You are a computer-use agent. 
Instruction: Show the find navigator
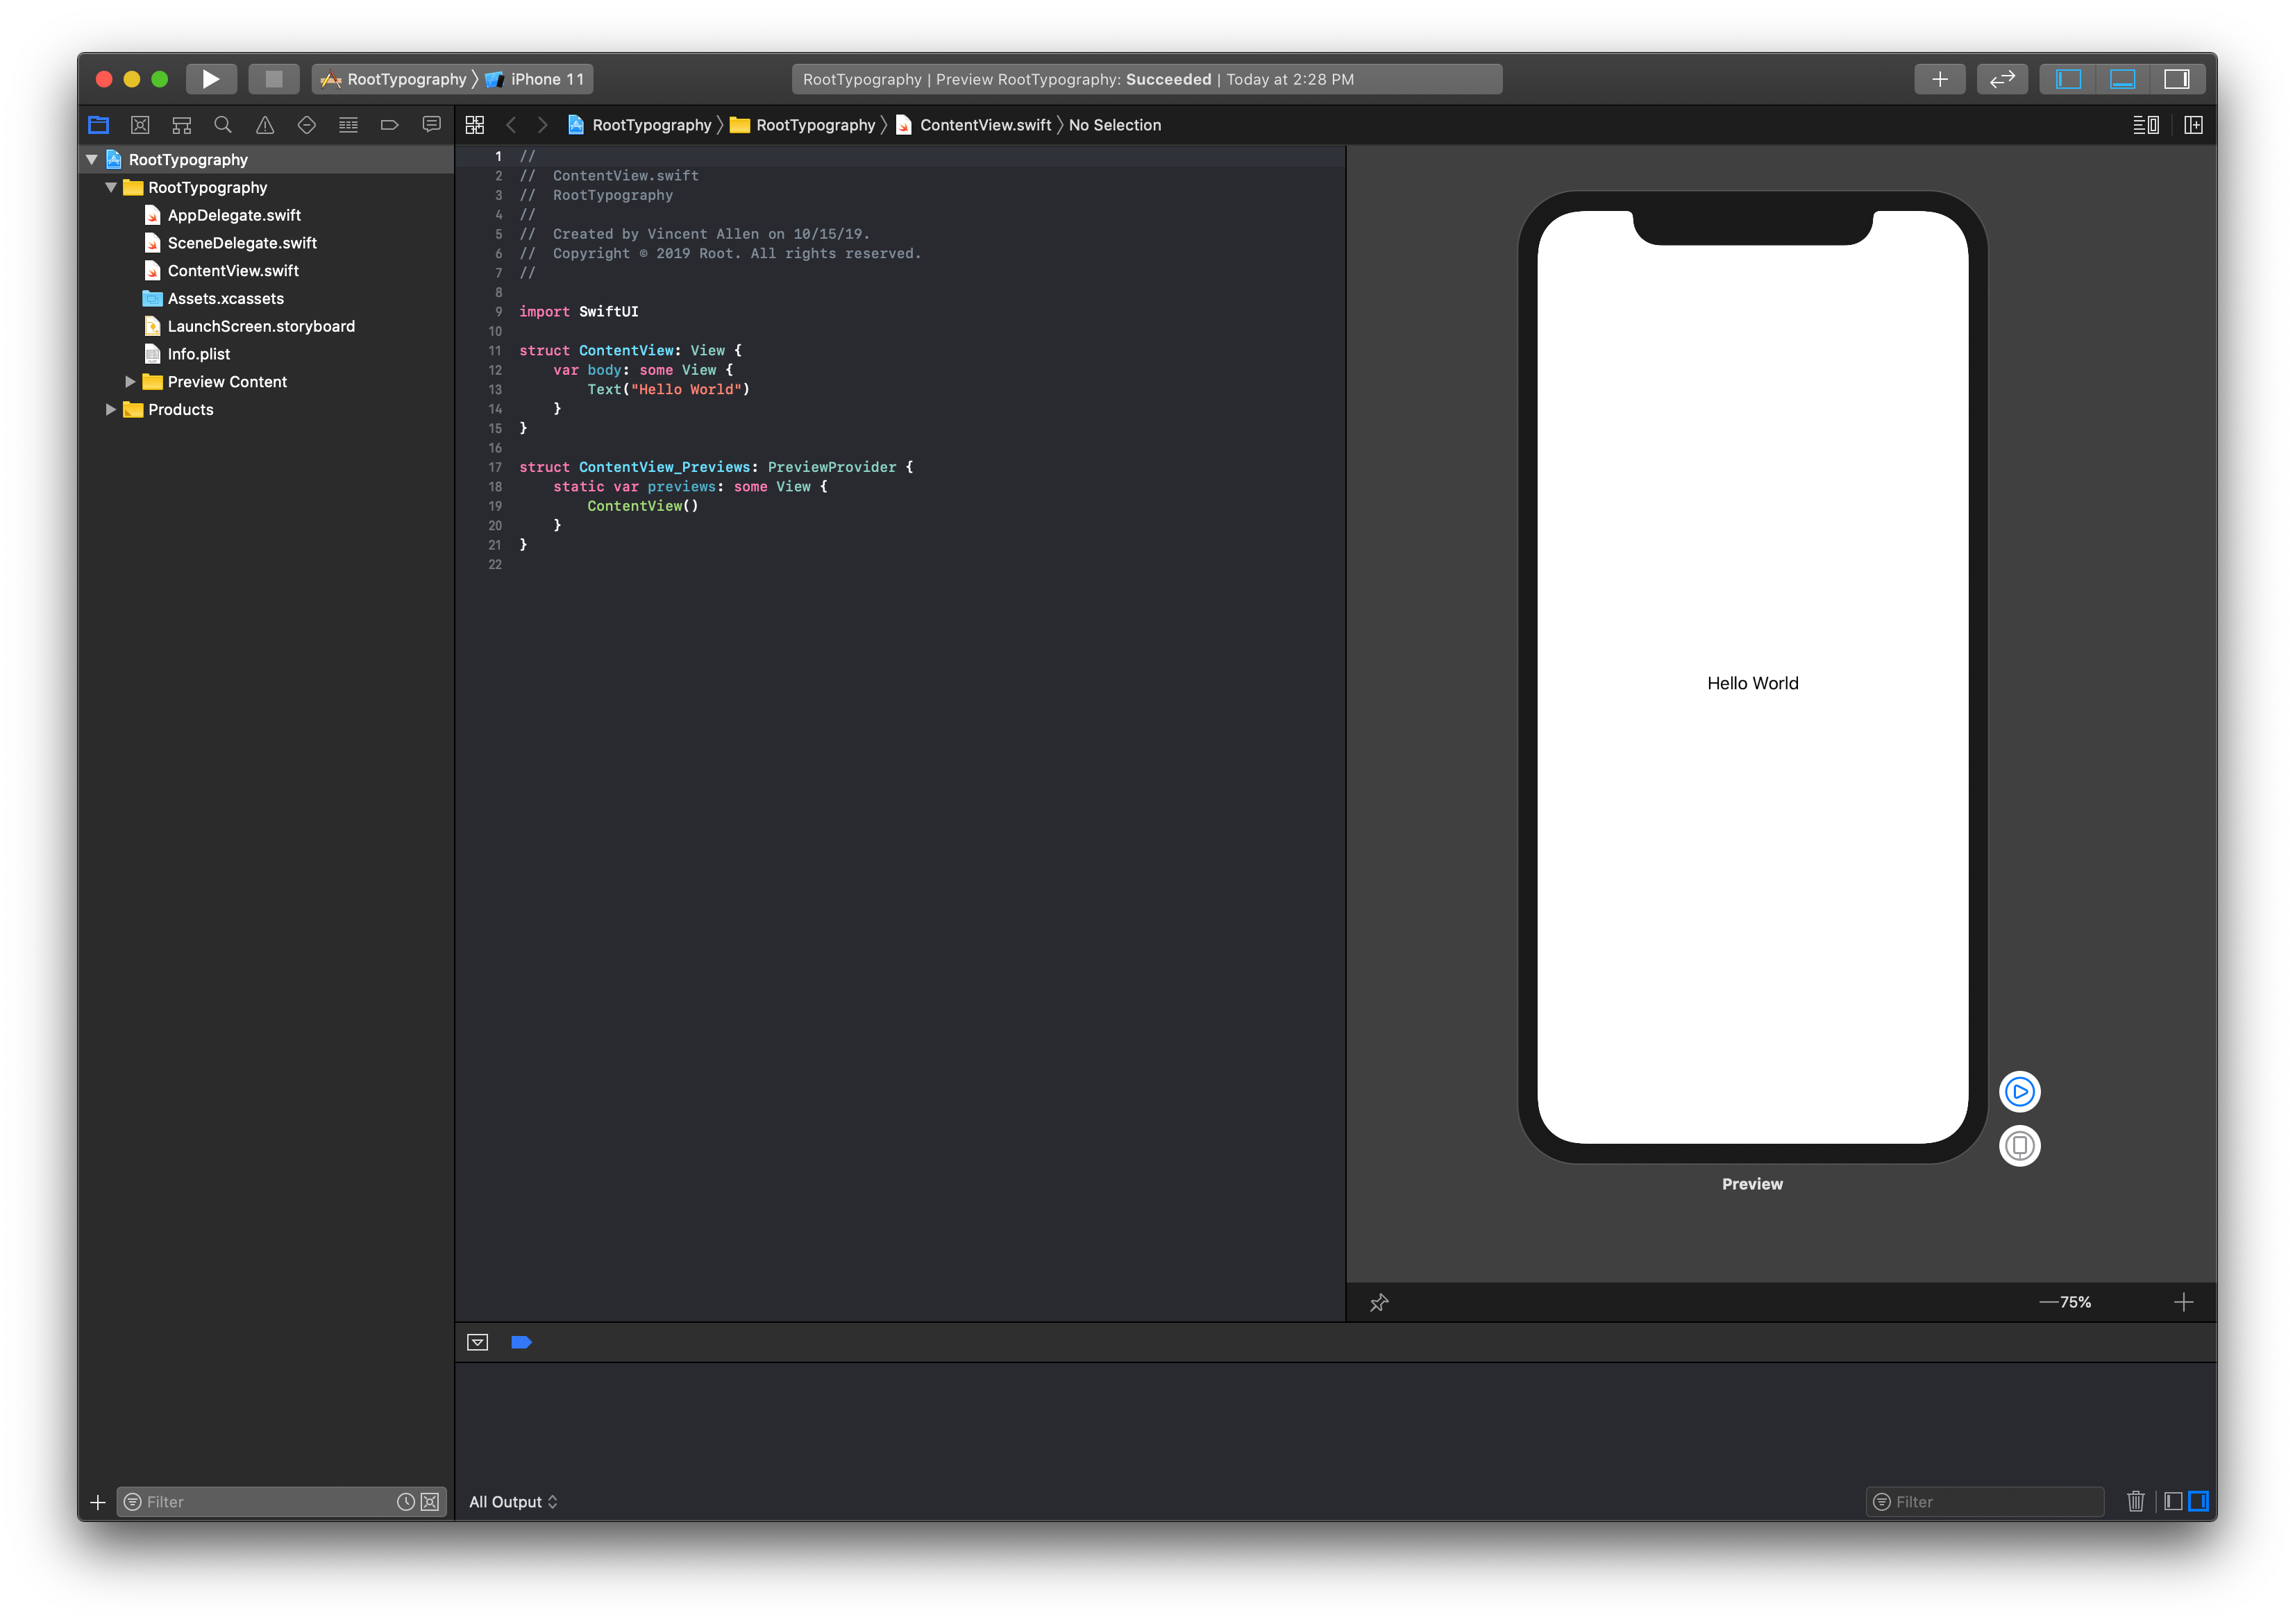[x=223, y=125]
